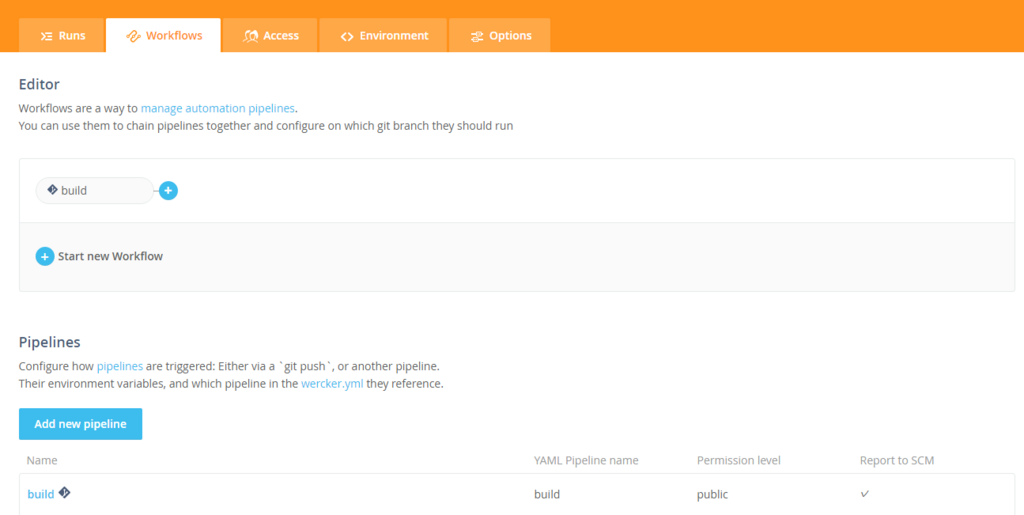This screenshot has width=1024, height=515.
Task: Open the manage automation pipelines link
Action: (217, 108)
